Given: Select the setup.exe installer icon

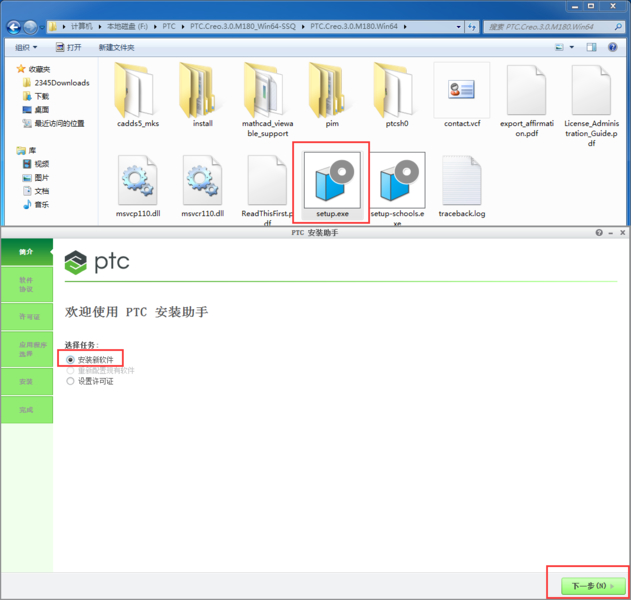Looking at the screenshot, I should tap(332, 180).
